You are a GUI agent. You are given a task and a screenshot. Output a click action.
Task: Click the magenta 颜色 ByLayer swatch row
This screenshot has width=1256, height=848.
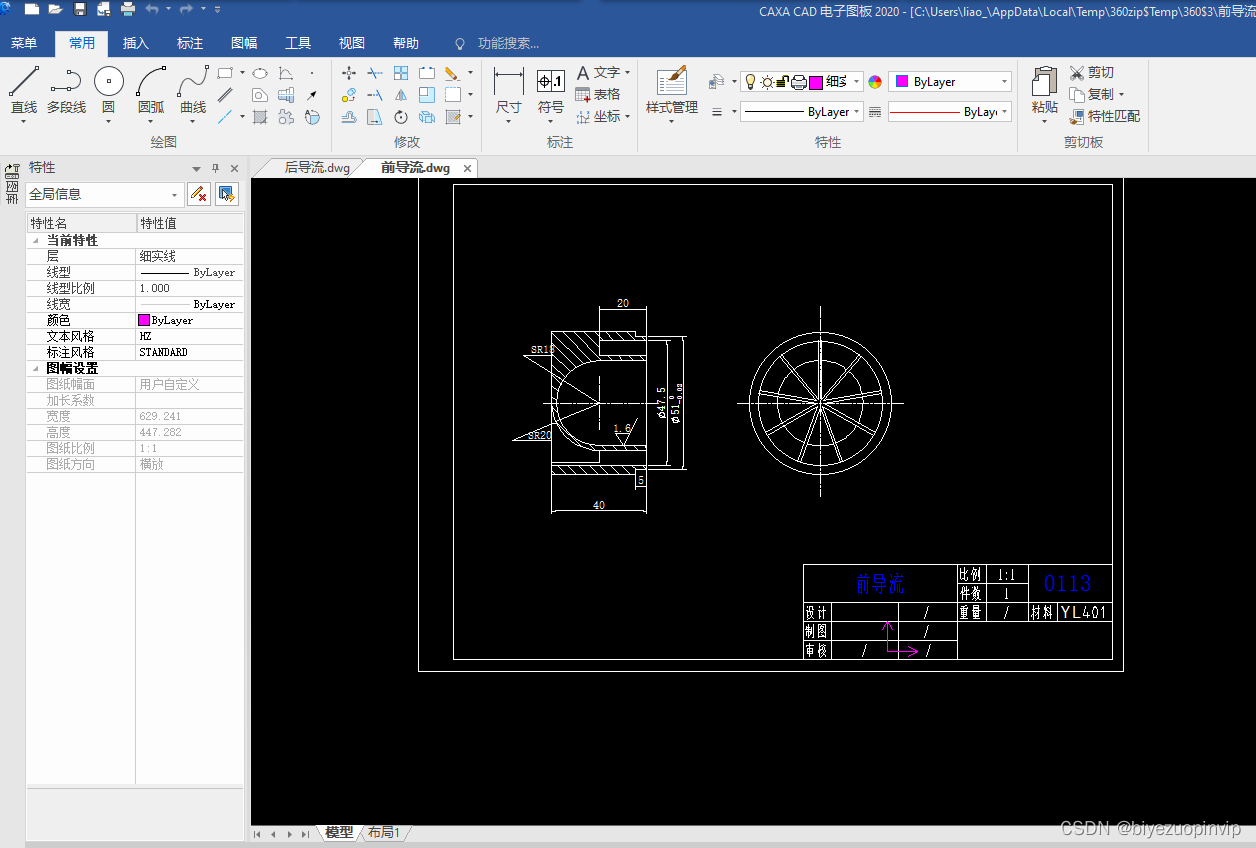[x=190, y=320]
